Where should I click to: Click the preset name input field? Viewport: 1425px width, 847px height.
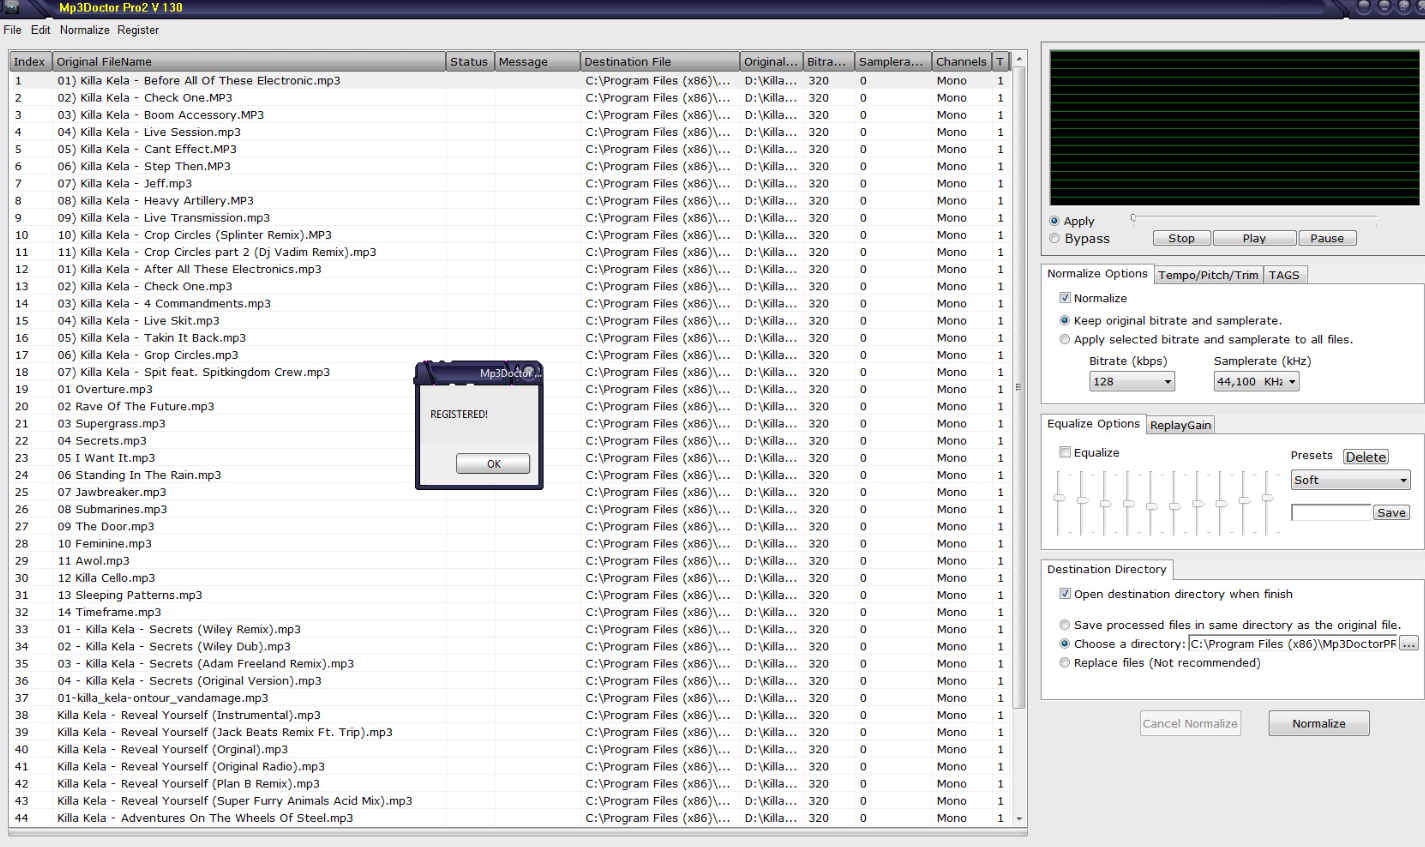(1330, 513)
